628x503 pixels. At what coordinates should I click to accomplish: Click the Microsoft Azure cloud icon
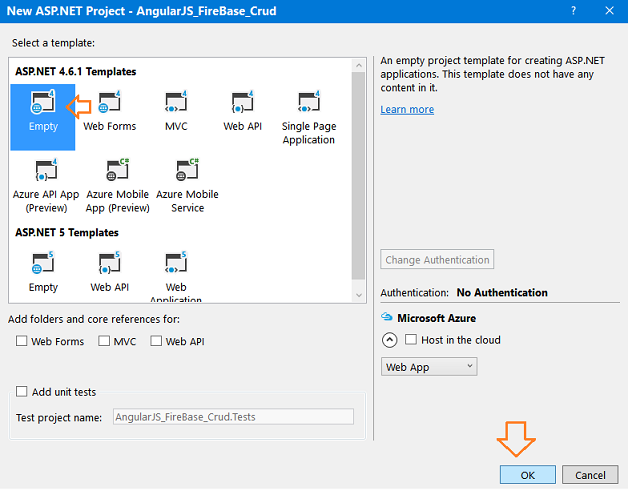tap(386, 317)
